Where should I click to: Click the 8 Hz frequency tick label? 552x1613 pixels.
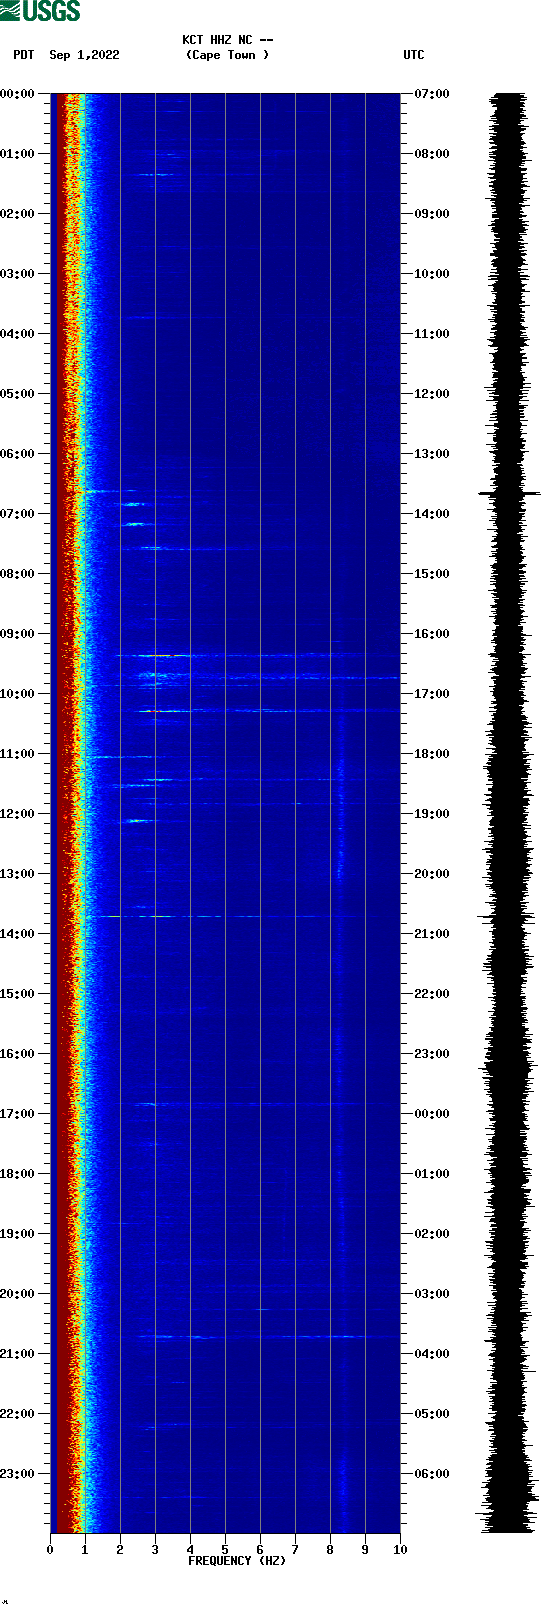330,1550
